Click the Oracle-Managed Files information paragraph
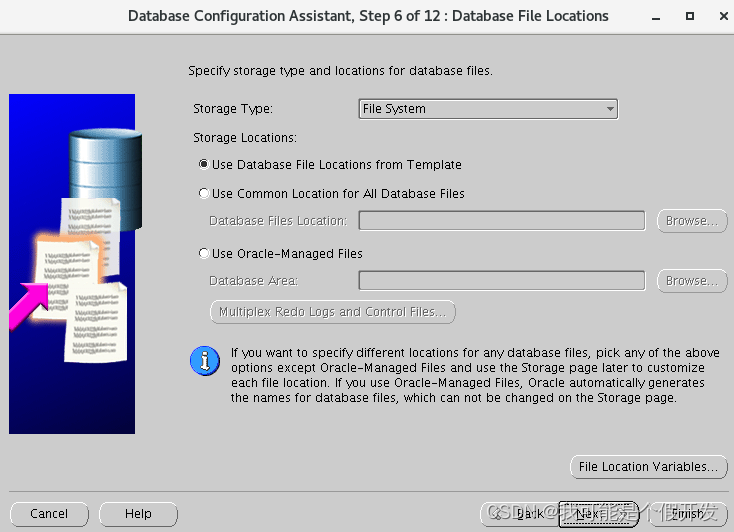The image size is (734, 532). 475,375
